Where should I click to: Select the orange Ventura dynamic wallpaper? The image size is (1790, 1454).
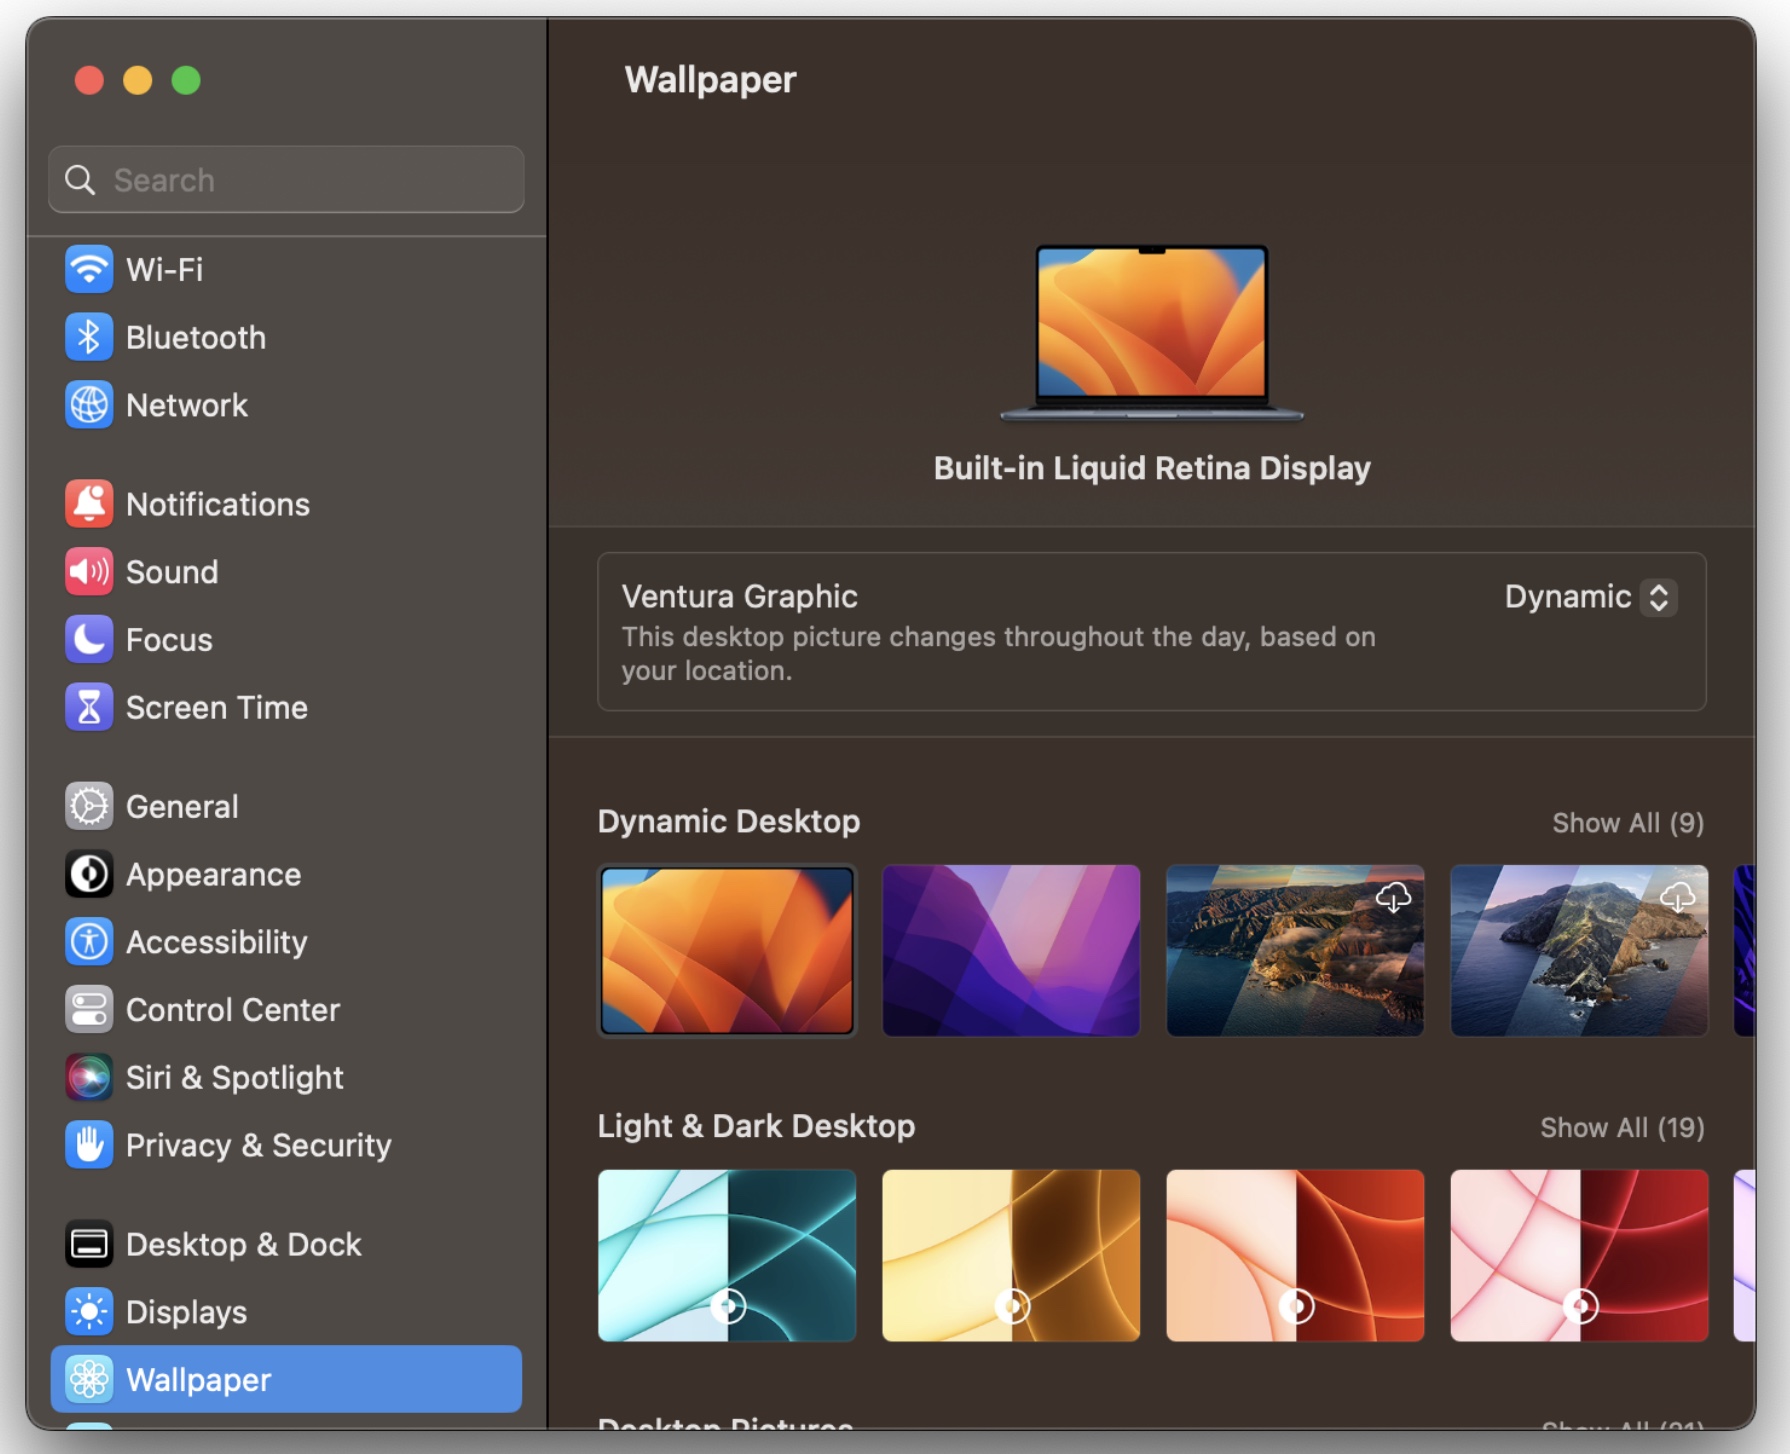727,951
